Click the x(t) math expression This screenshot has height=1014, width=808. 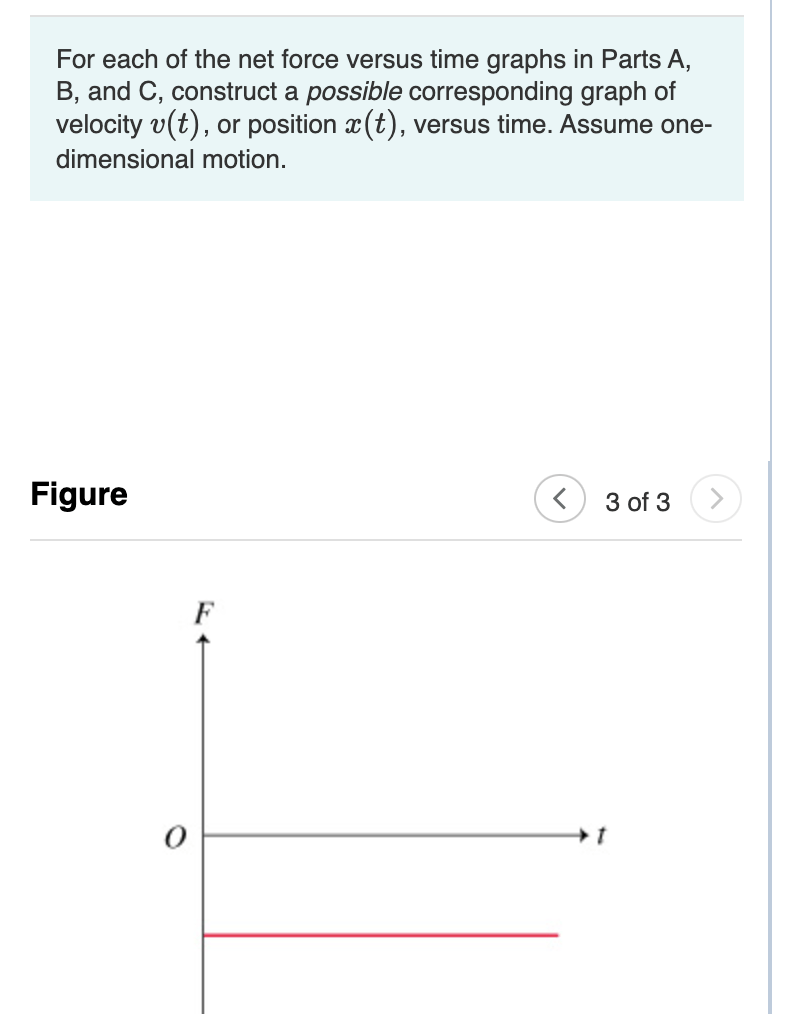371,125
